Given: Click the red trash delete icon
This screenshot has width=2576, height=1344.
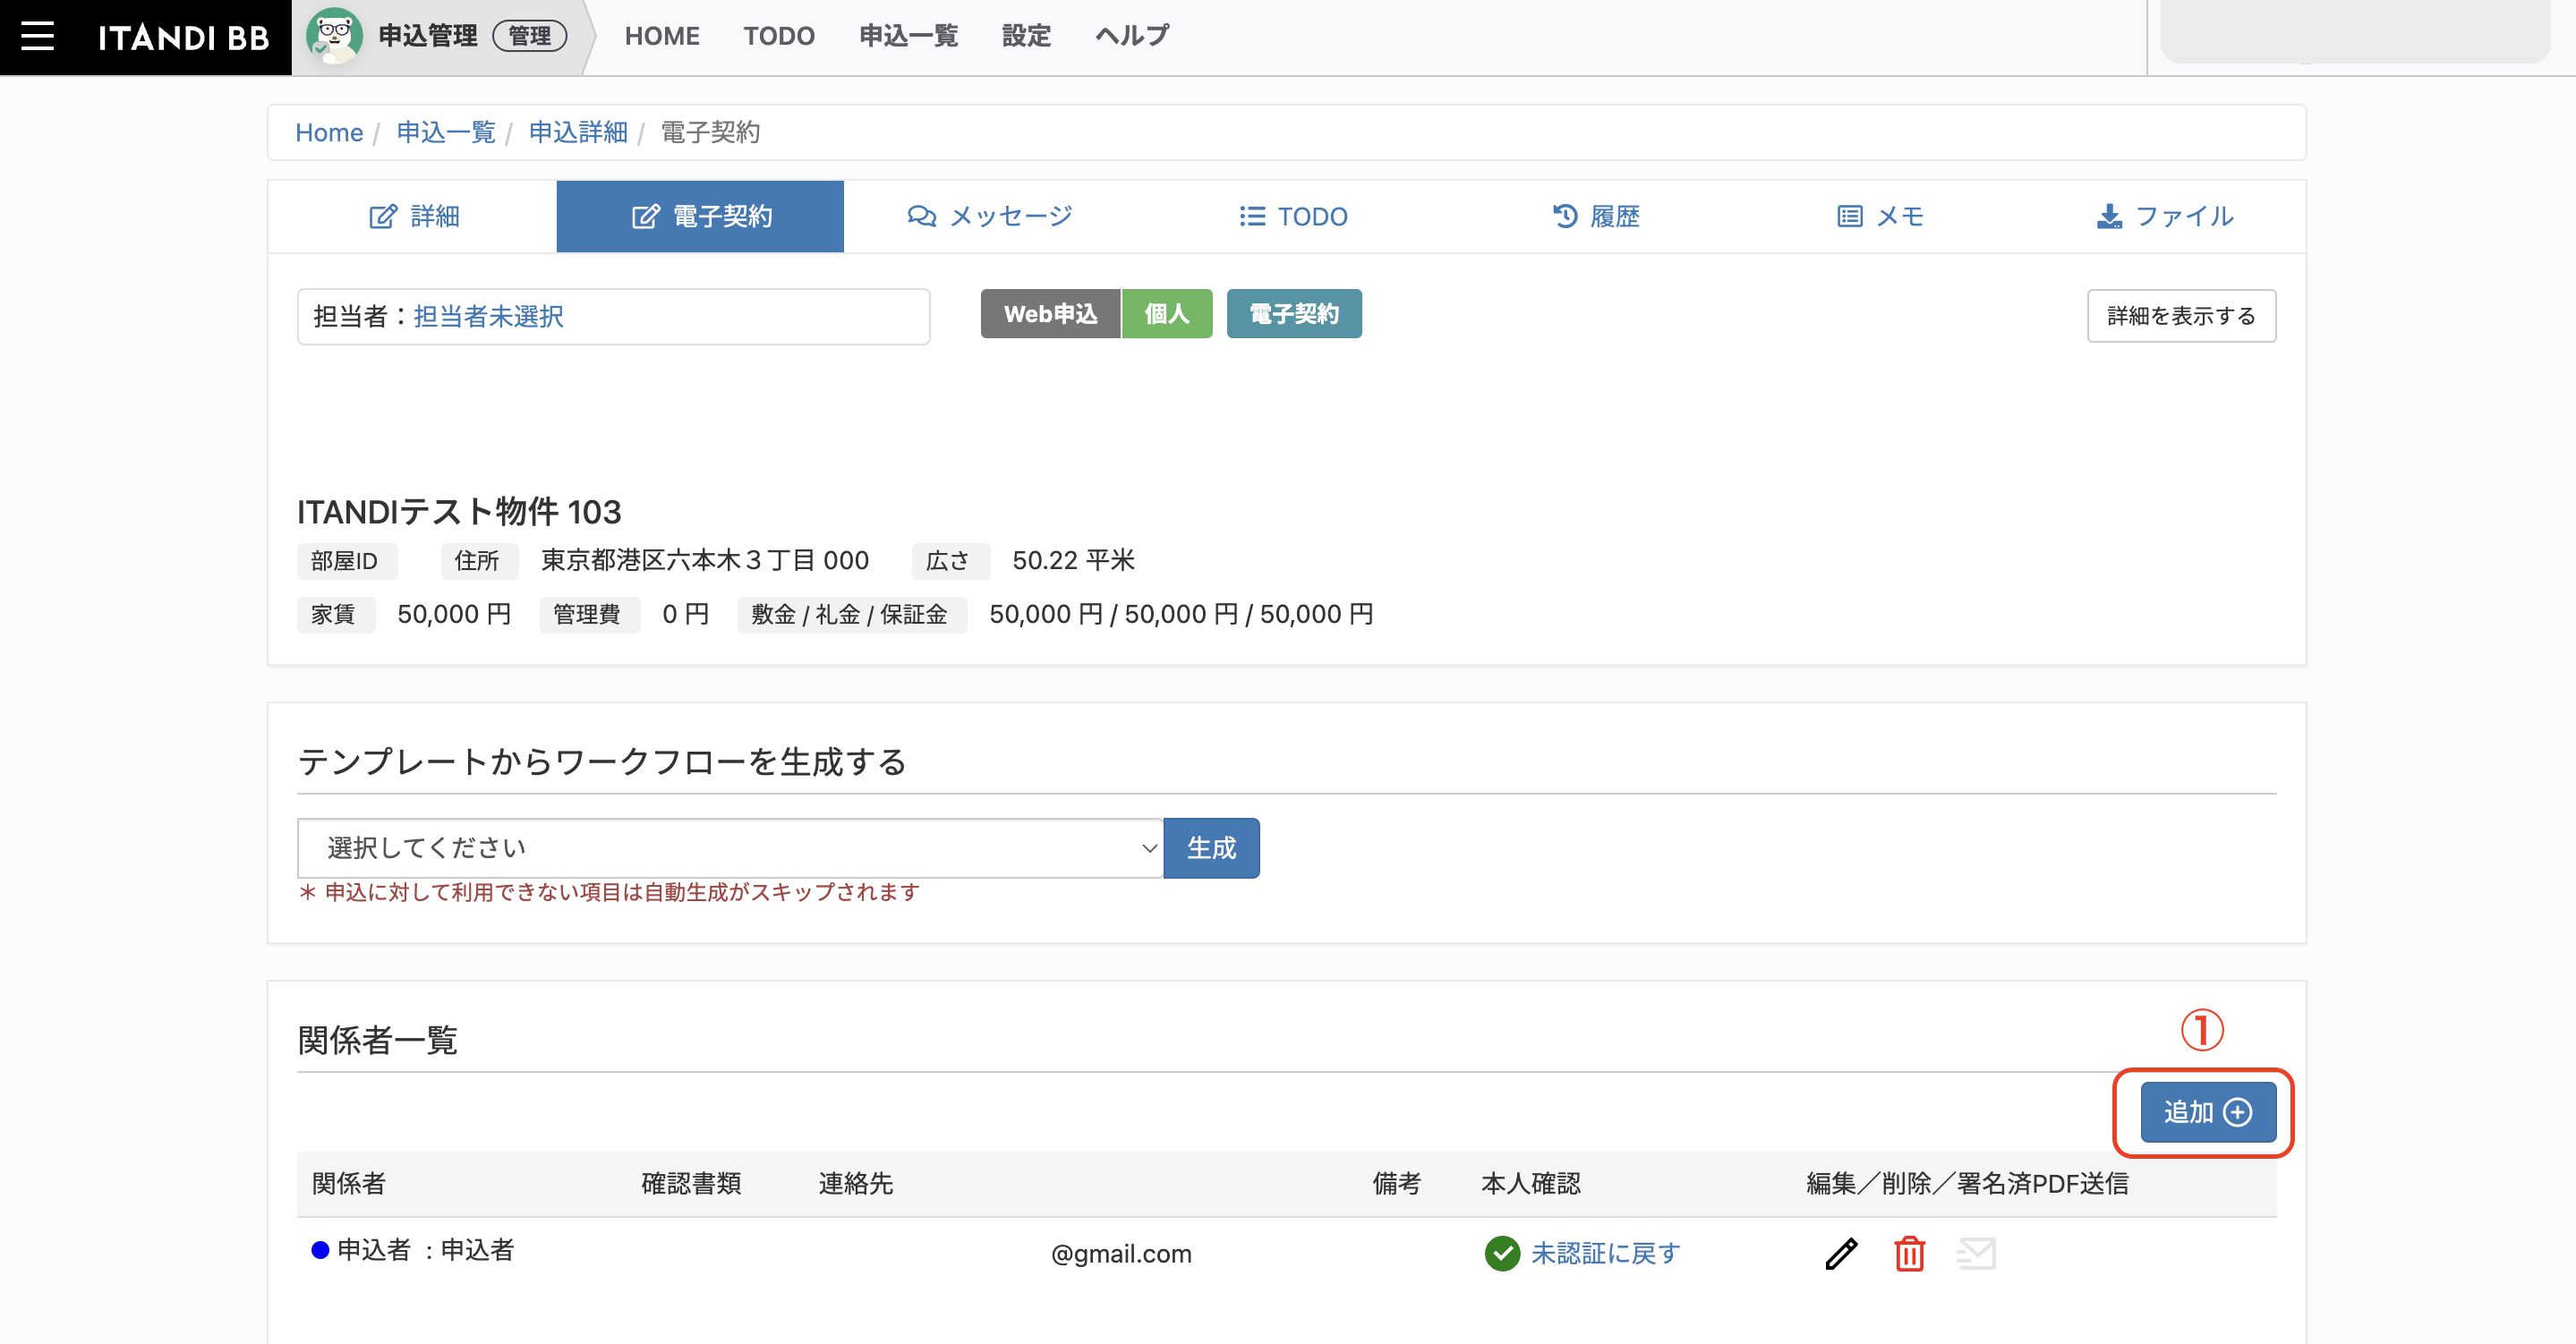Looking at the screenshot, I should pyautogui.click(x=1909, y=1253).
